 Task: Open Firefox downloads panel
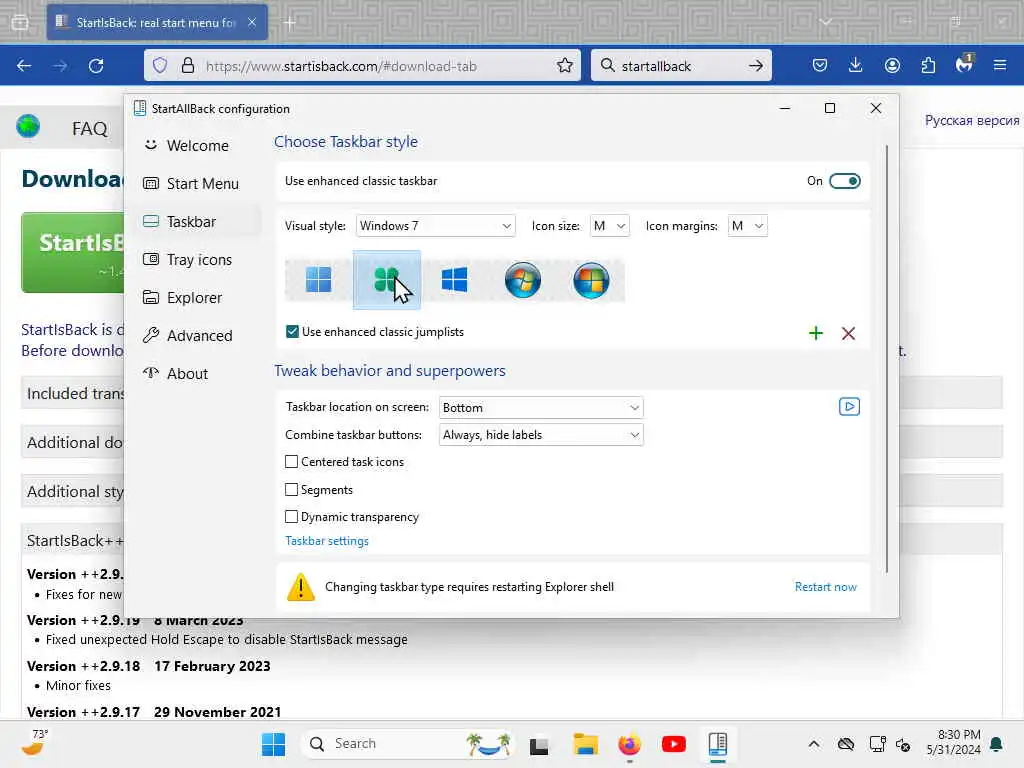[856, 65]
